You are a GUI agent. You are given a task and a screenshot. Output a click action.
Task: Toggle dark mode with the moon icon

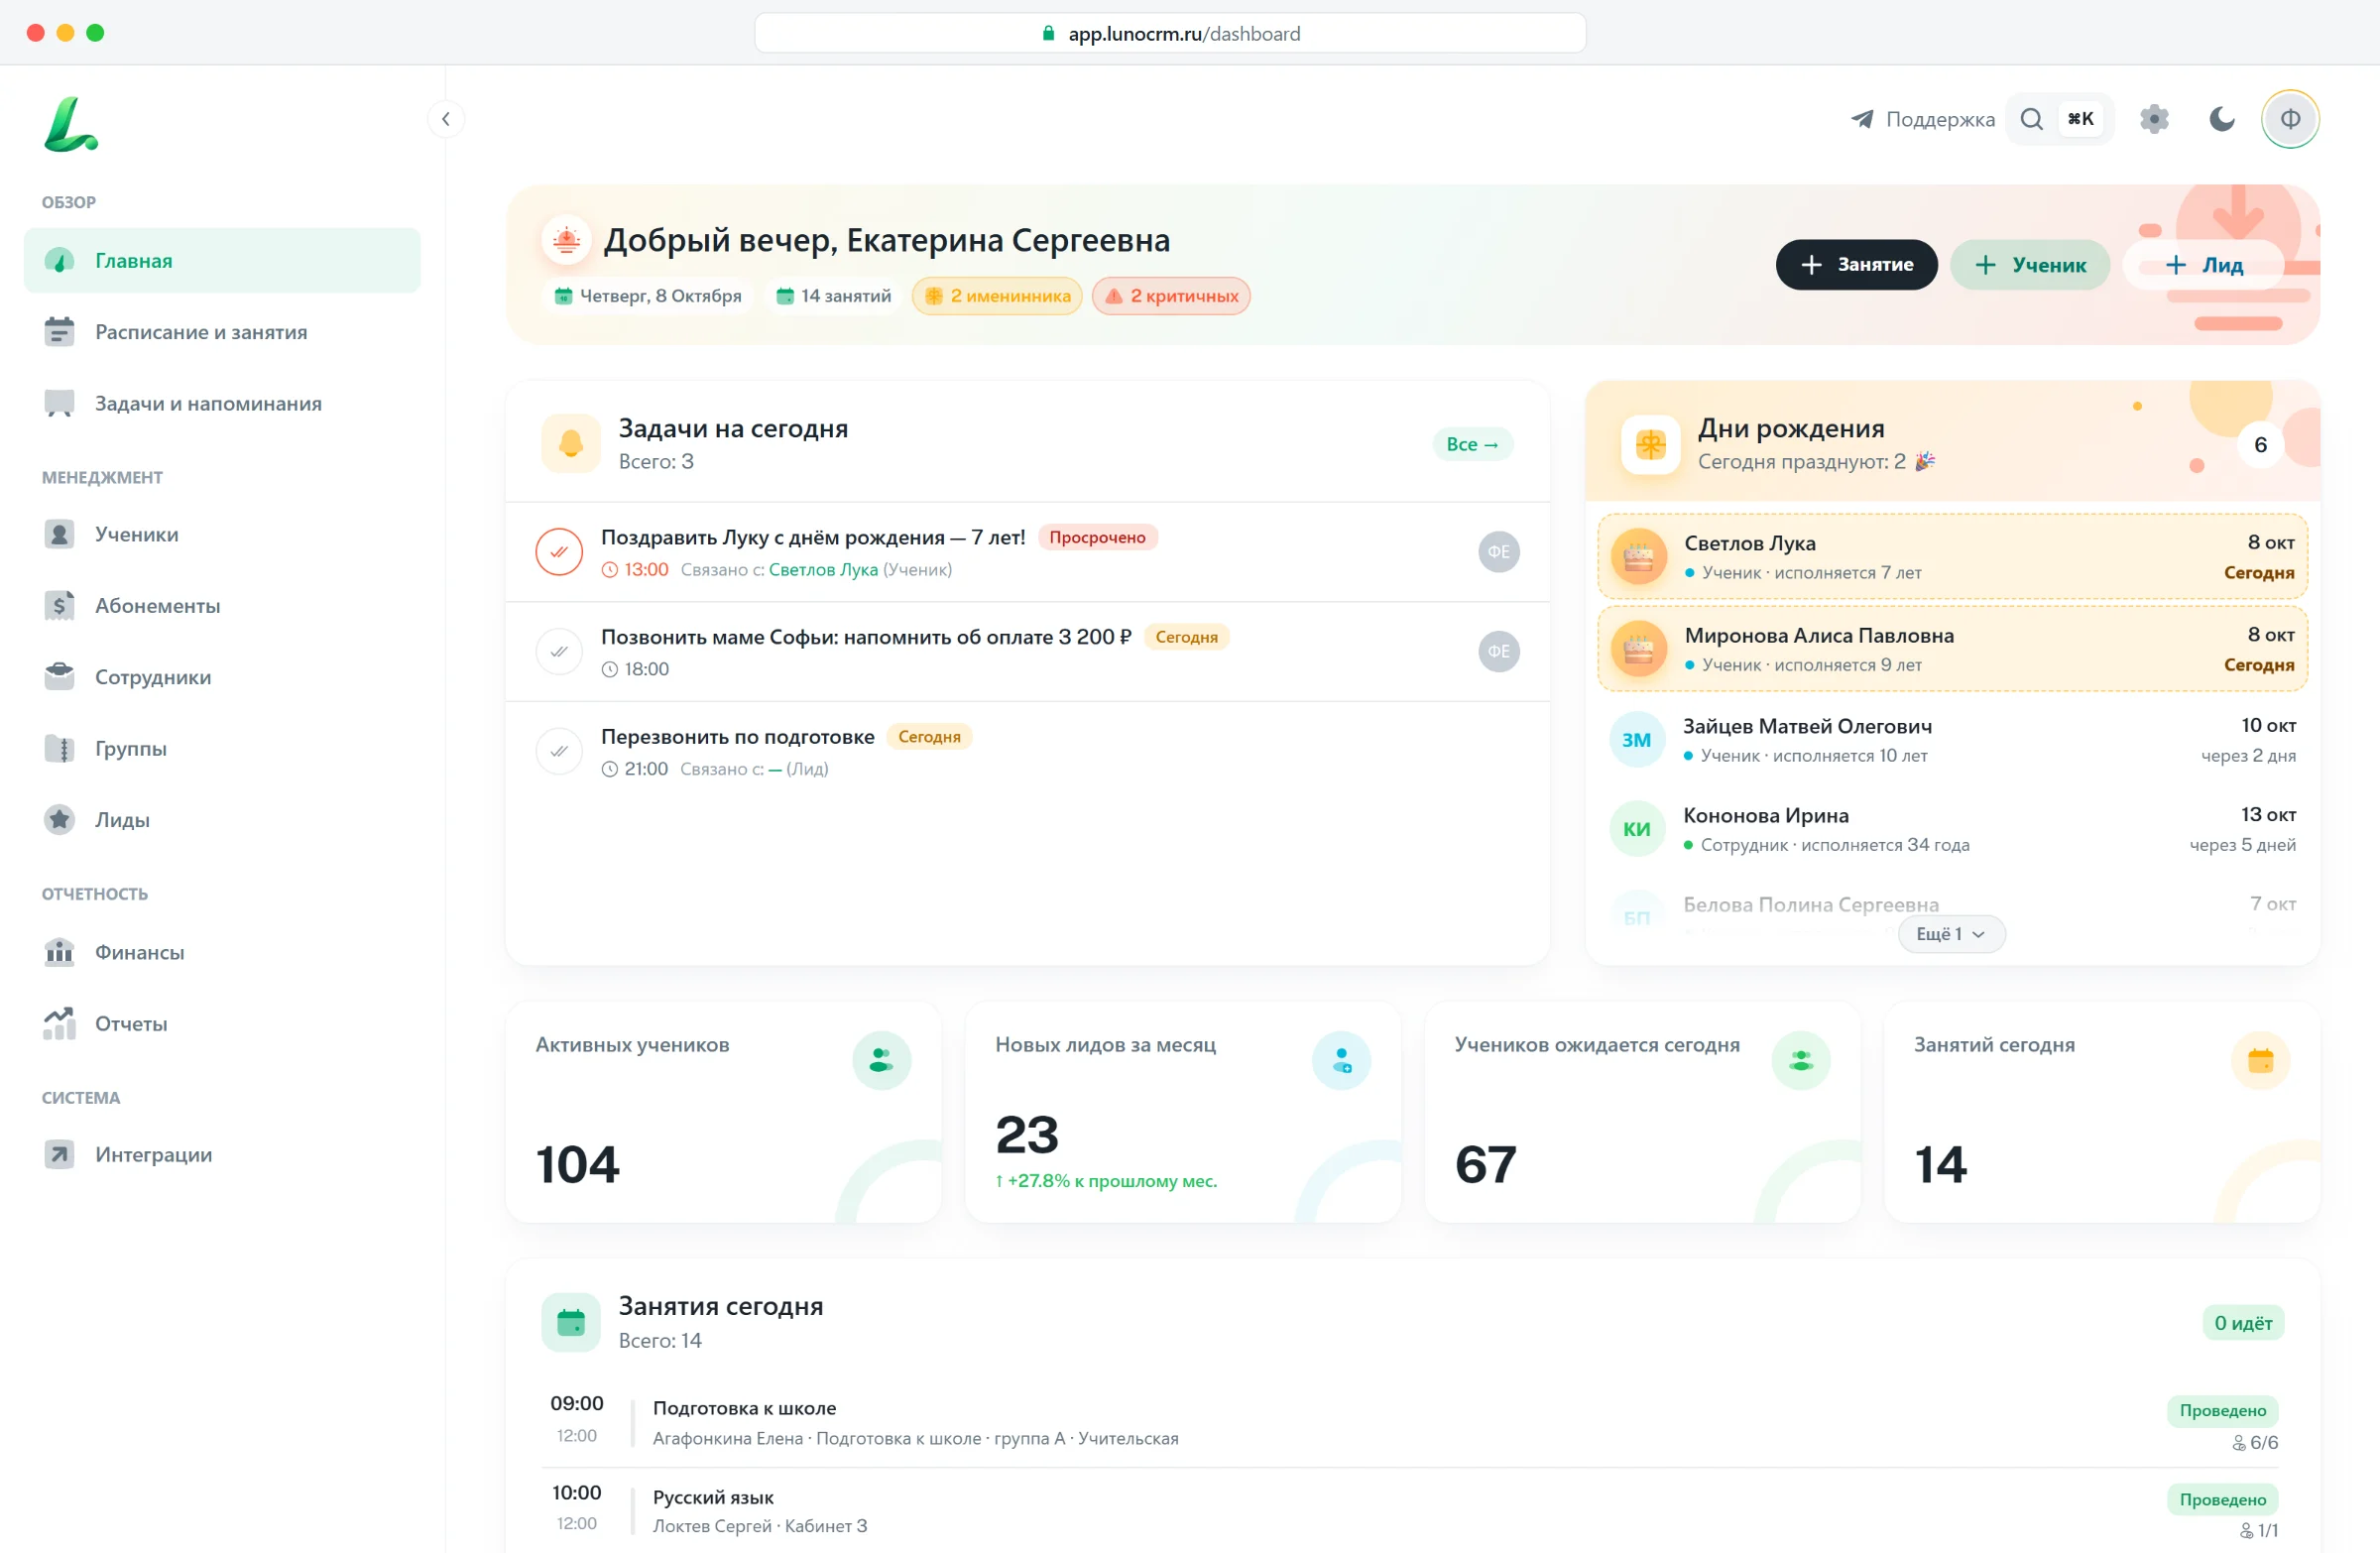point(2222,119)
